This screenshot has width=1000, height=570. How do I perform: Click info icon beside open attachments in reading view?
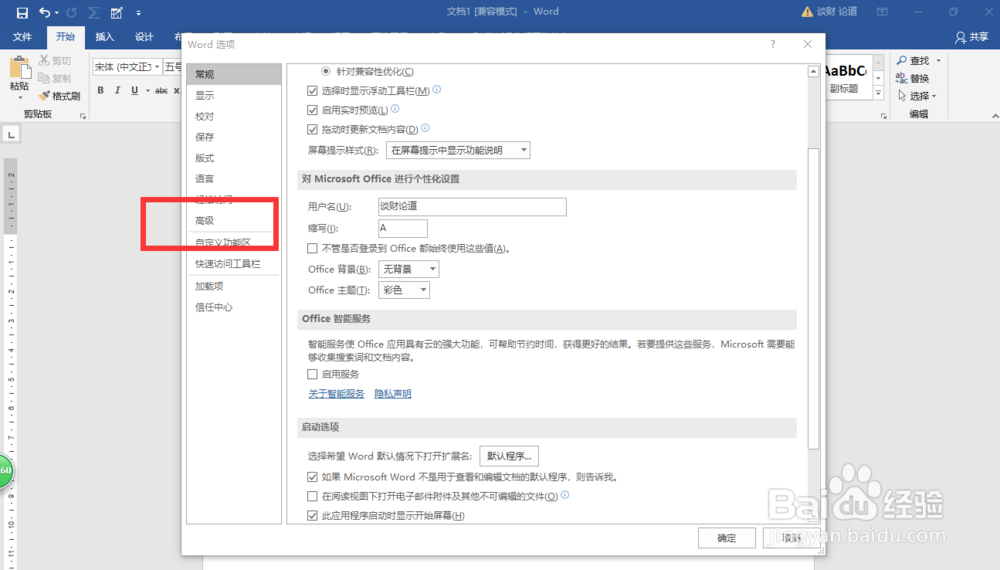[565, 495]
